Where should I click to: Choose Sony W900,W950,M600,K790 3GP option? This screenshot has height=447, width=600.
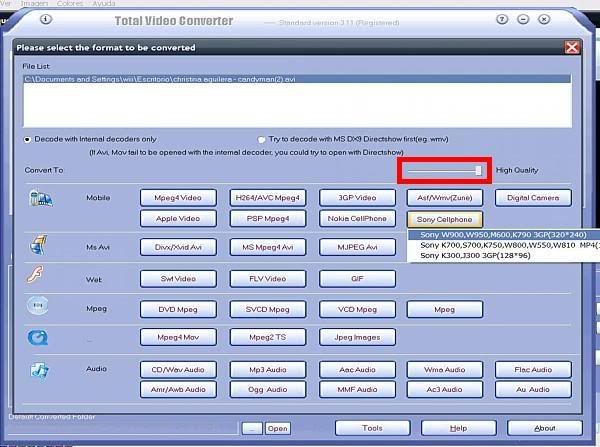(503, 235)
